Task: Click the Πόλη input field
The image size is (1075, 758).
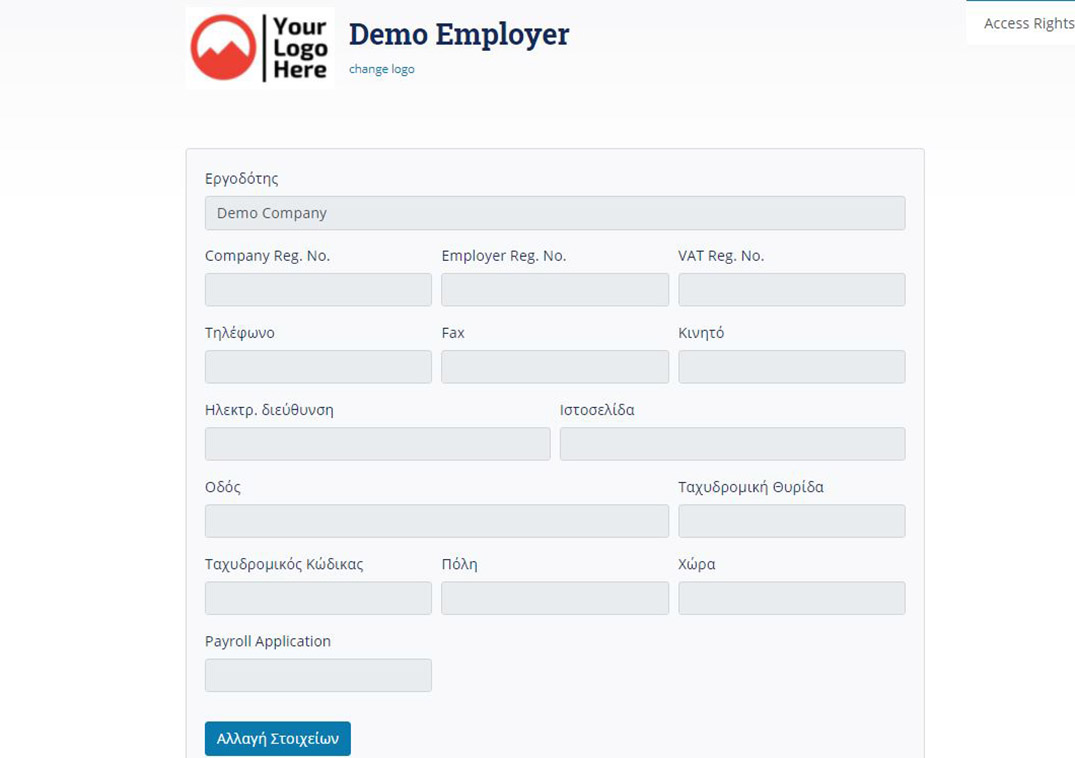Action: 555,598
